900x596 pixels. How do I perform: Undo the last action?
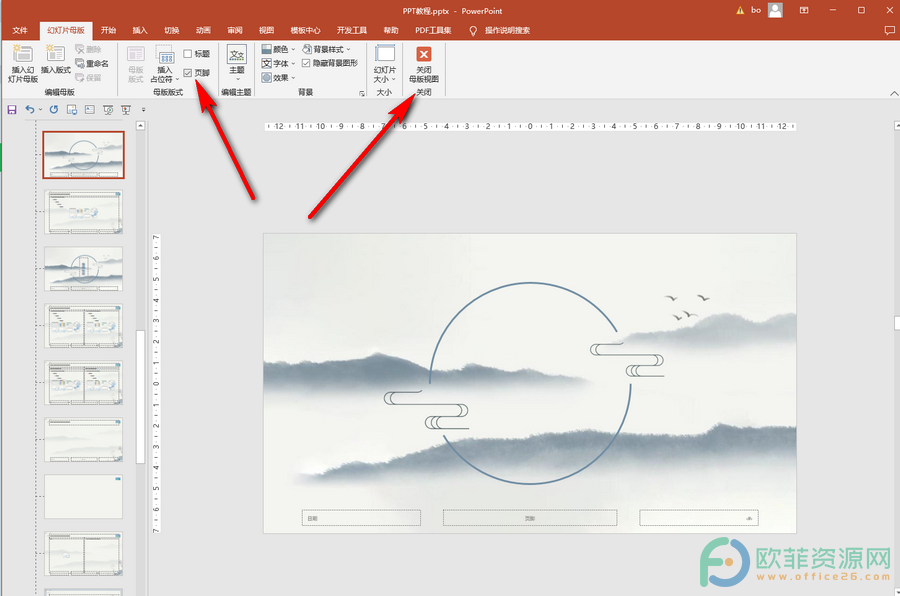pyautogui.click(x=30, y=109)
